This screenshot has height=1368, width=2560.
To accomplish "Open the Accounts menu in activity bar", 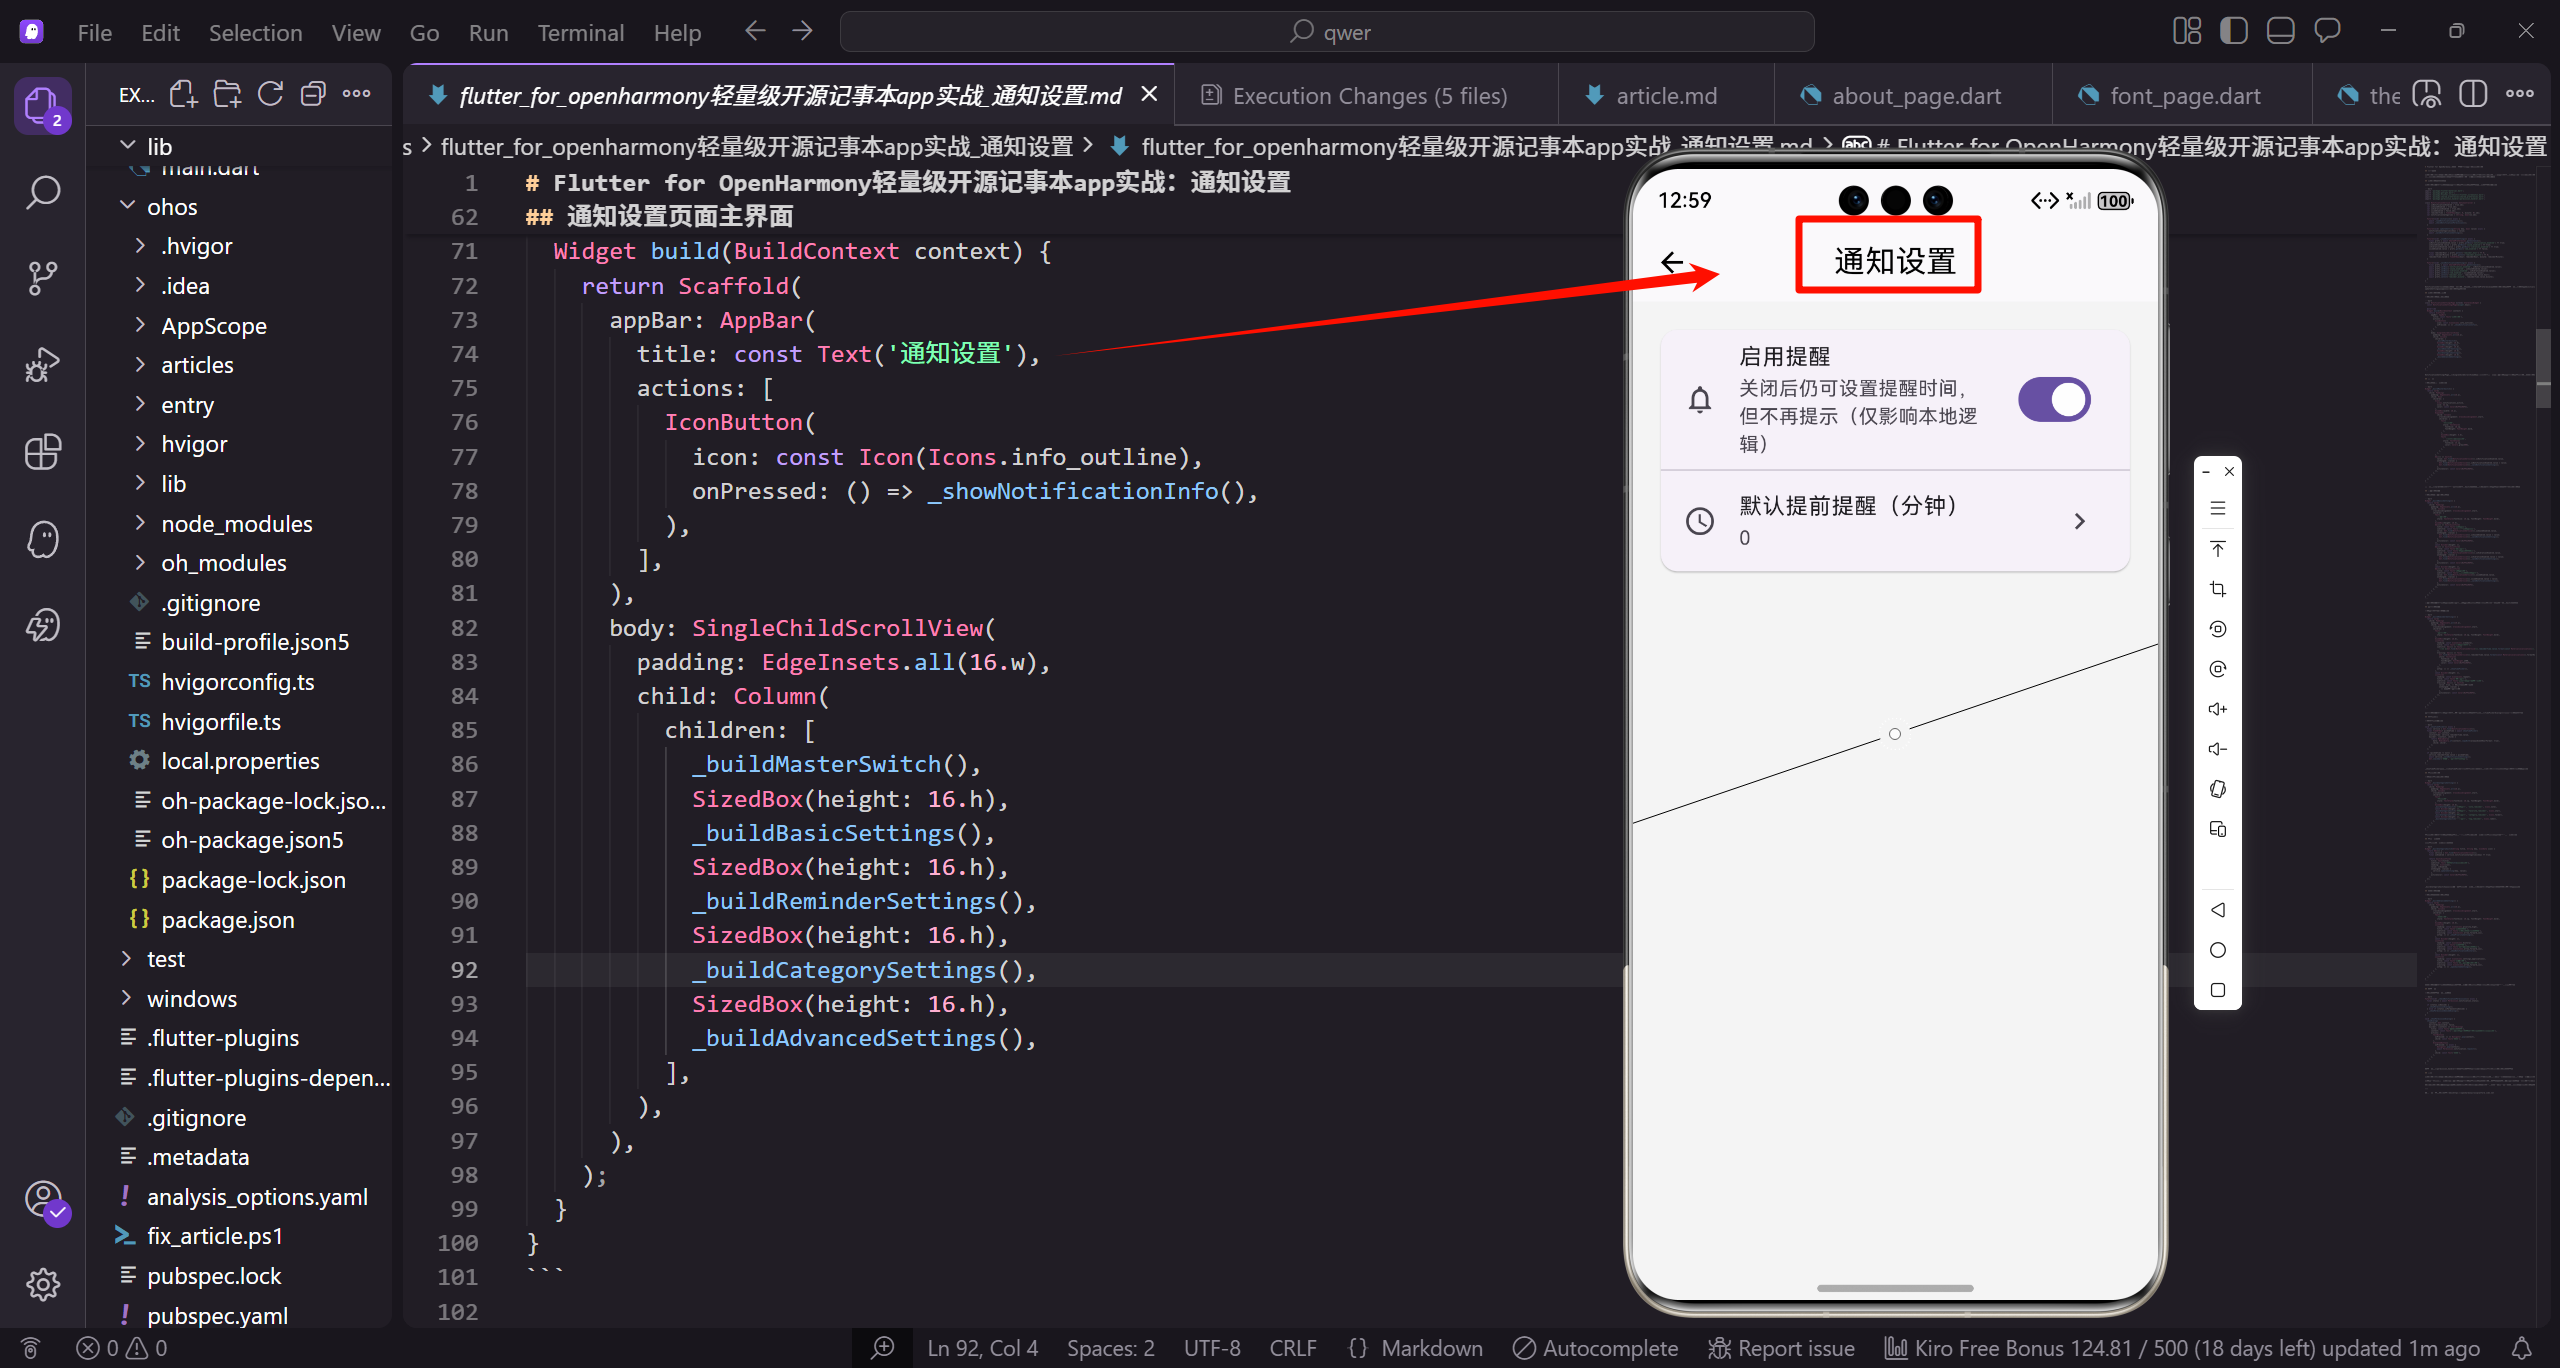I will click(42, 1198).
